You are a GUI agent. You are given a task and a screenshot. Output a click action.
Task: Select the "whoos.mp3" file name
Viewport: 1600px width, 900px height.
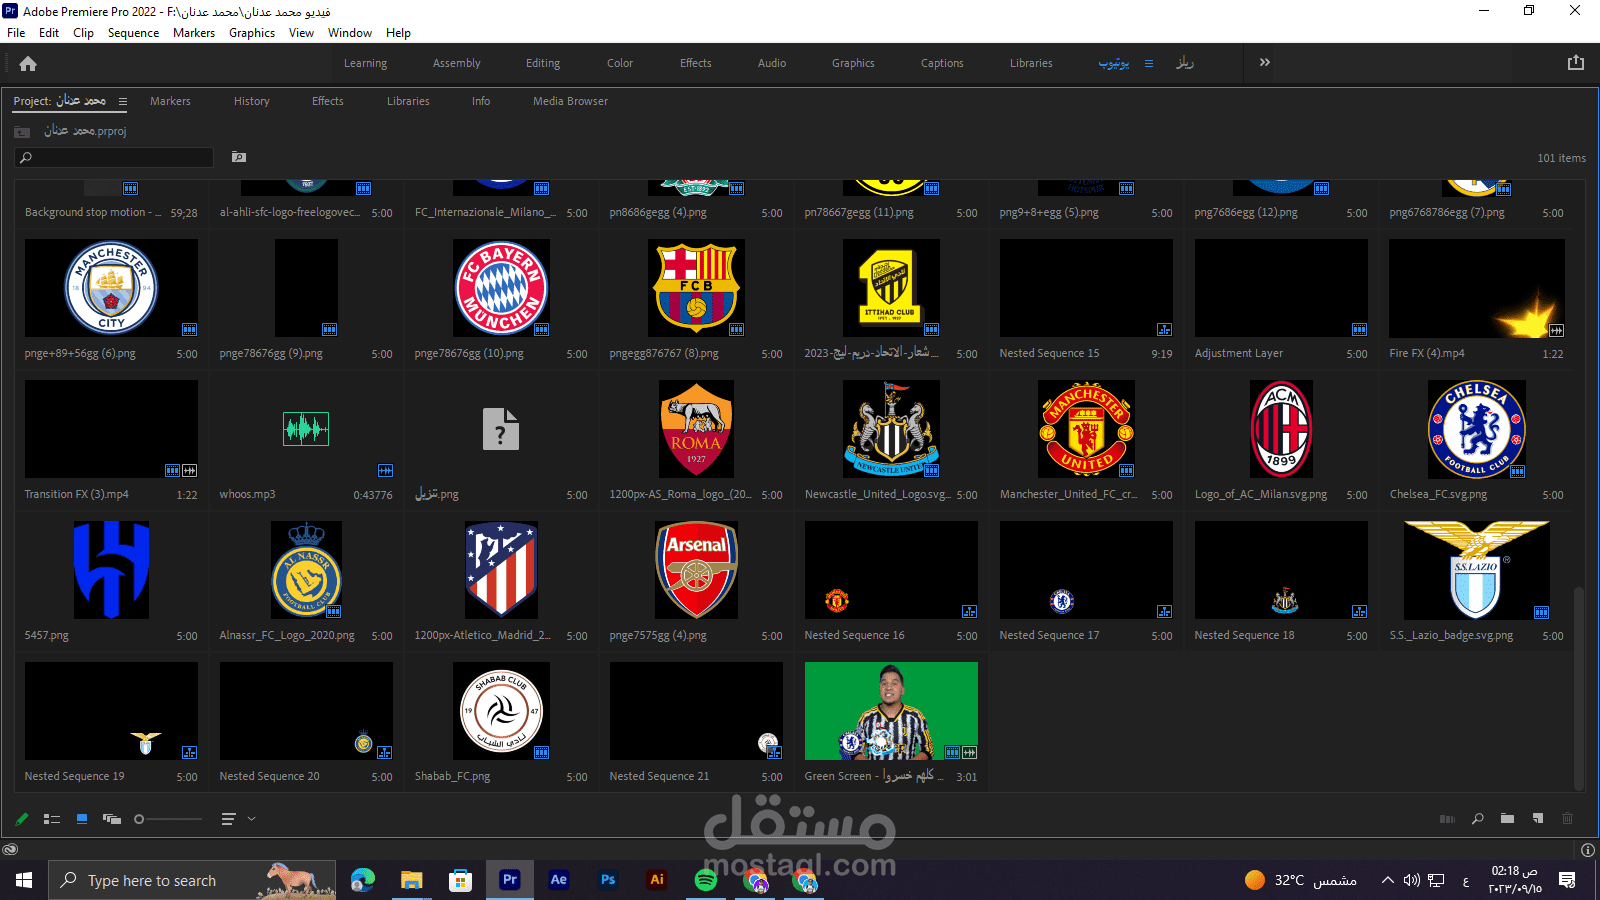coord(247,494)
